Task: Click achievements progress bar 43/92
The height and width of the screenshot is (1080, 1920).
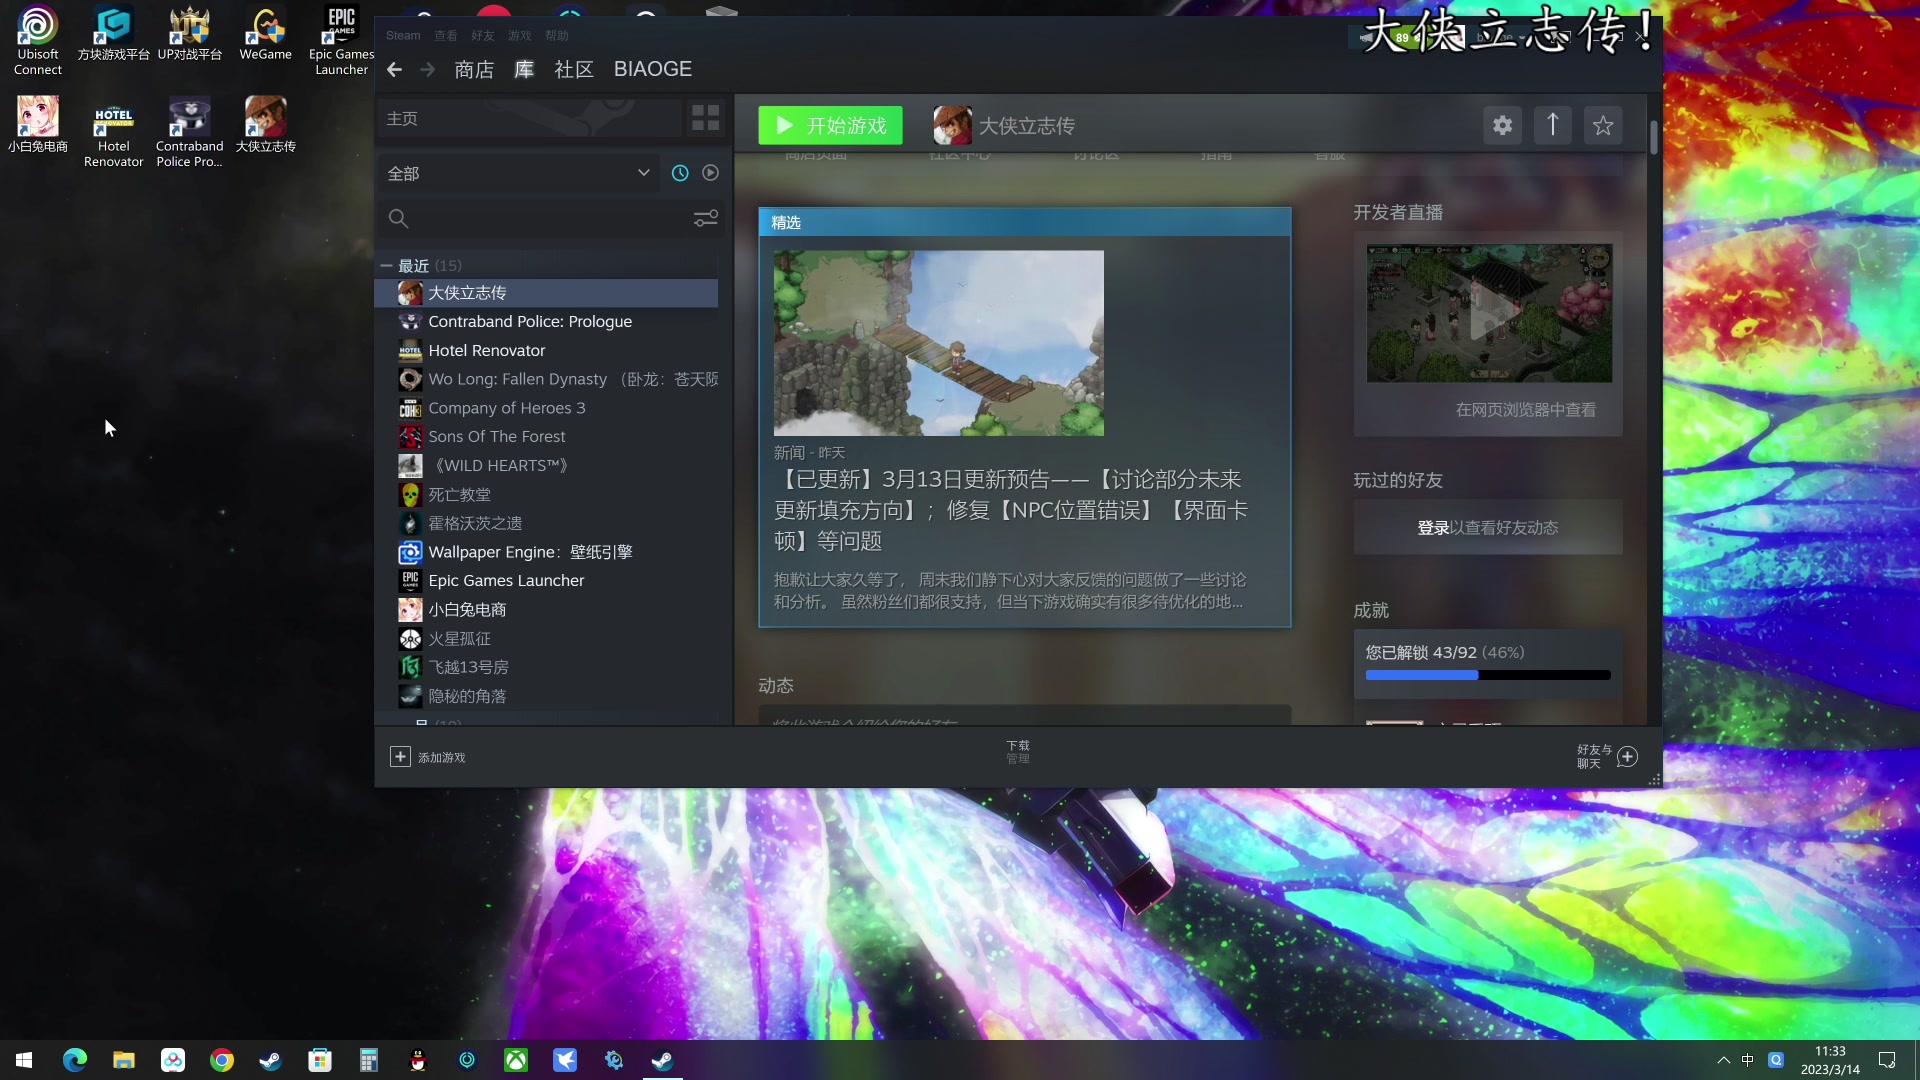Action: pos(1488,675)
